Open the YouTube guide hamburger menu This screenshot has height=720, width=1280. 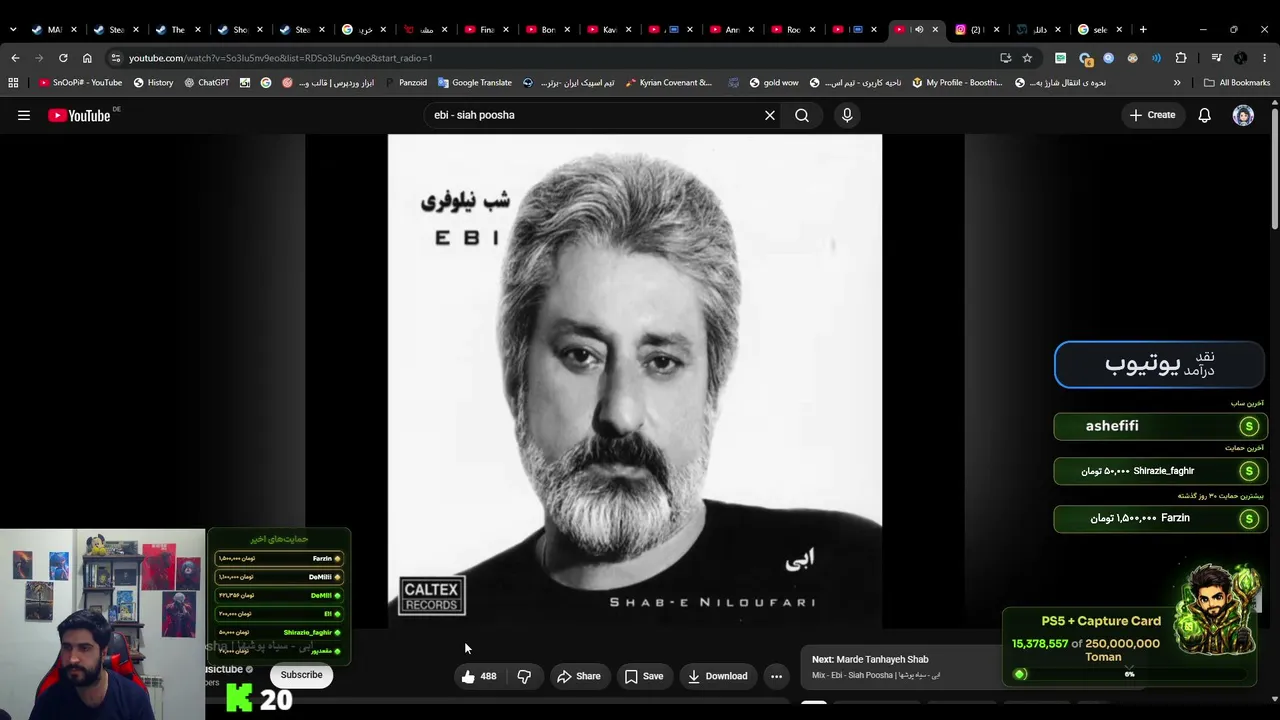click(x=24, y=115)
